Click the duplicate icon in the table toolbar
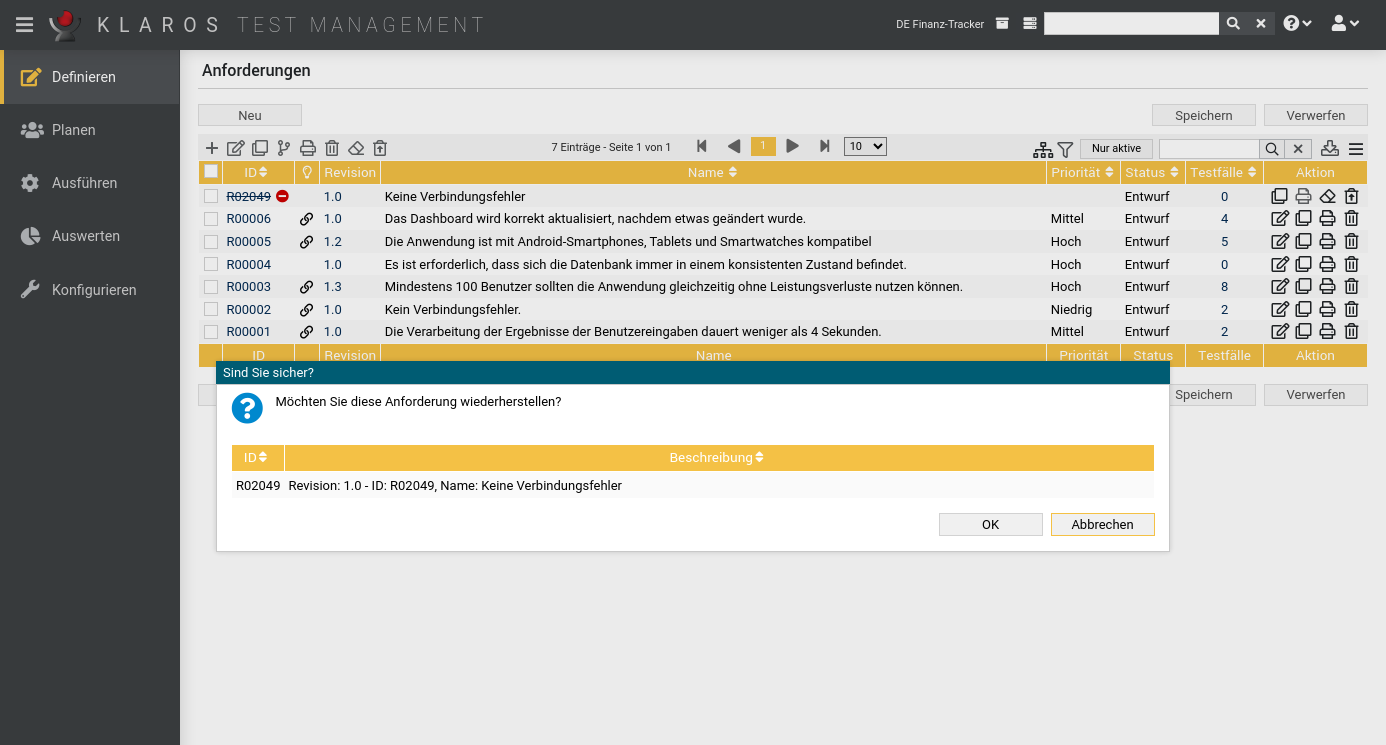Image resolution: width=1386 pixels, height=745 pixels. pos(260,148)
